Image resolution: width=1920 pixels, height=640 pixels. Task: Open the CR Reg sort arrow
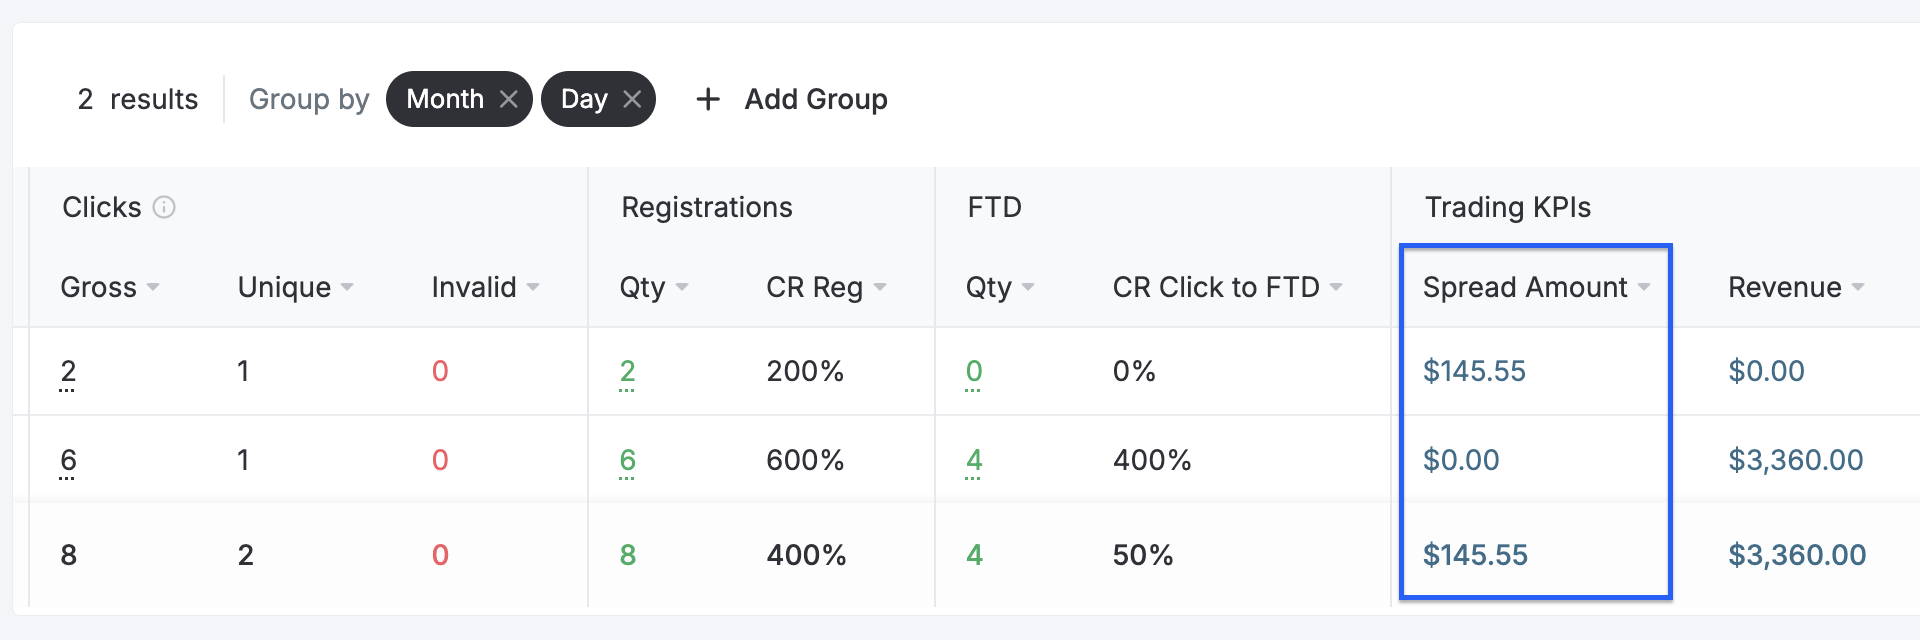[x=880, y=287]
